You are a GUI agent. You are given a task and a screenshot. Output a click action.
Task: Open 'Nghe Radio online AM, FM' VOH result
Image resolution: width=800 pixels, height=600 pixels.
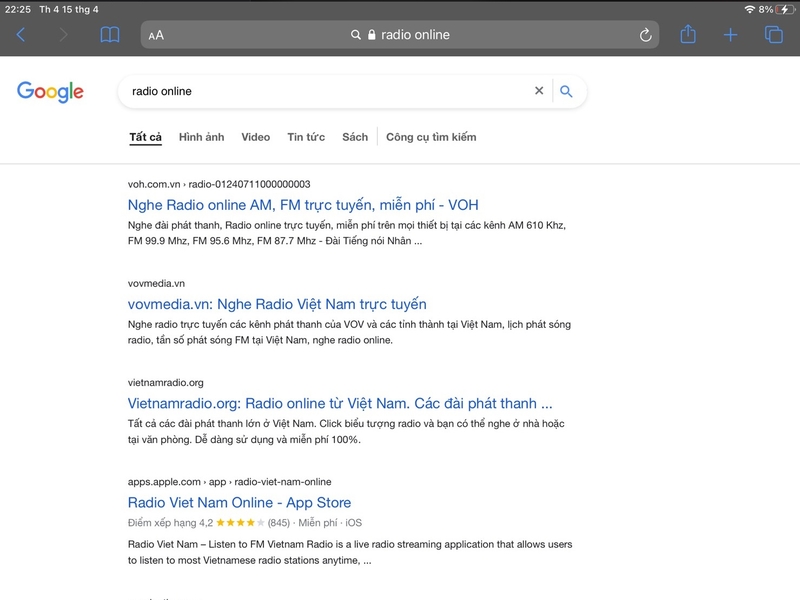tap(303, 205)
